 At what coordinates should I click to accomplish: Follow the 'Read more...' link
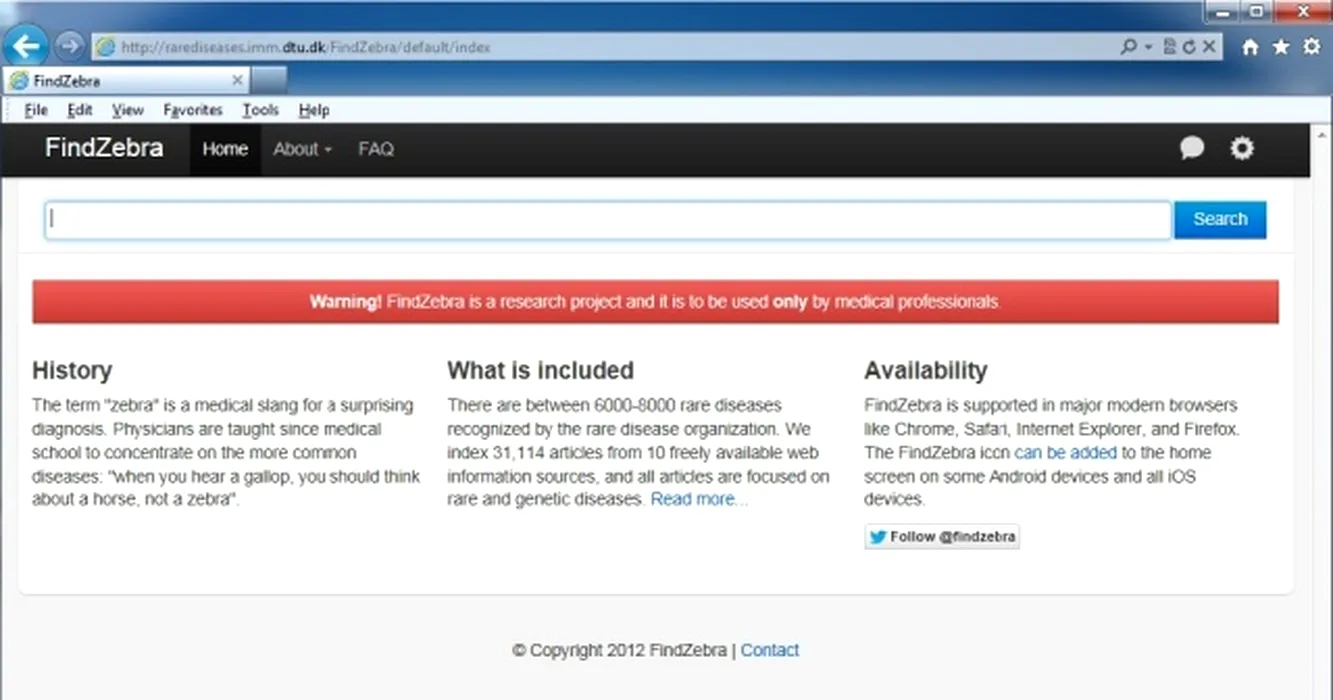pyautogui.click(x=698, y=499)
